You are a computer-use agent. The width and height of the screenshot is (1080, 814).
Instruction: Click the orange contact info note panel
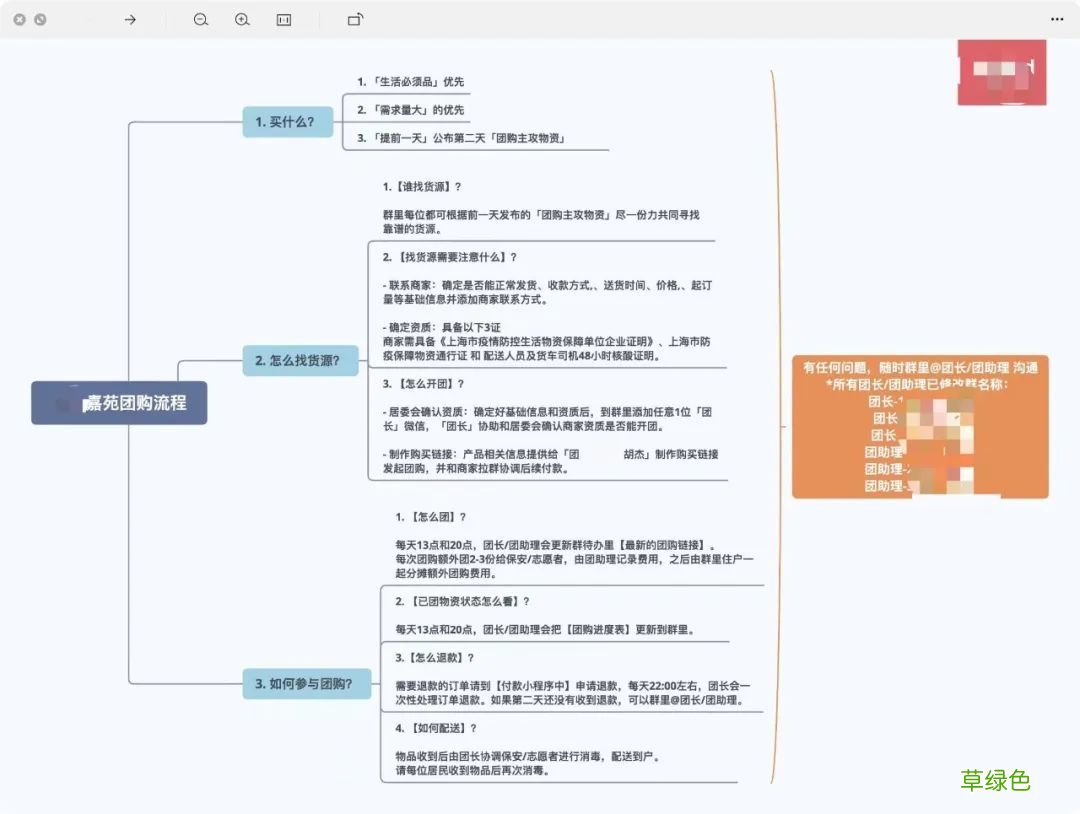coord(919,427)
